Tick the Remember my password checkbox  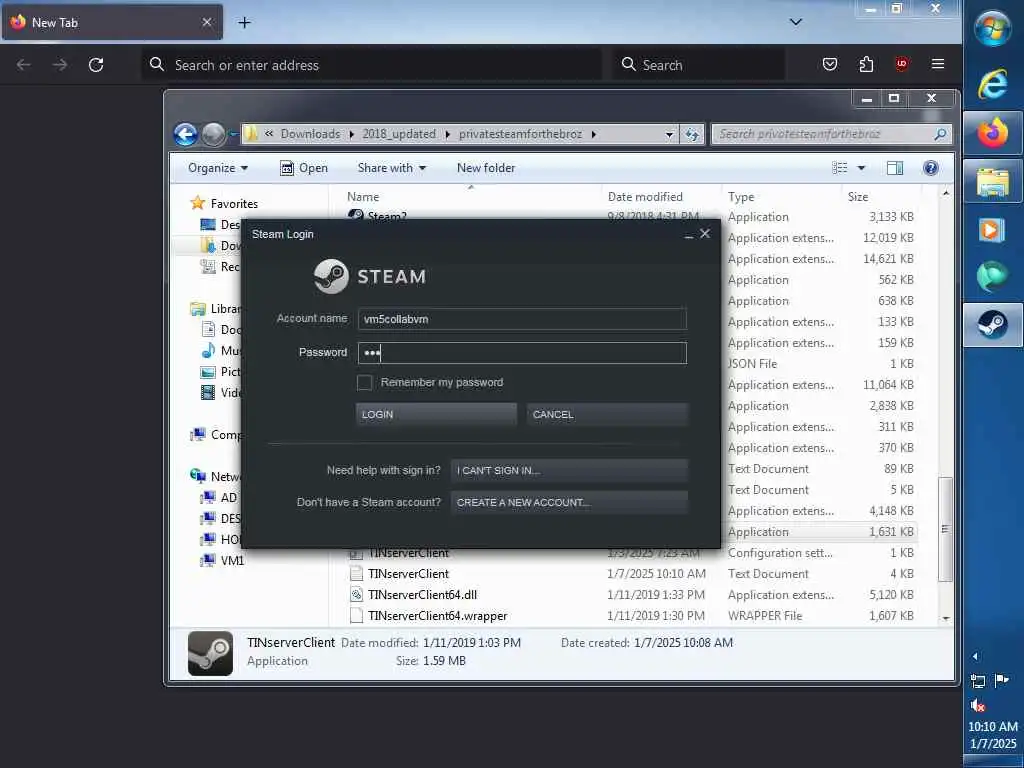pos(364,383)
